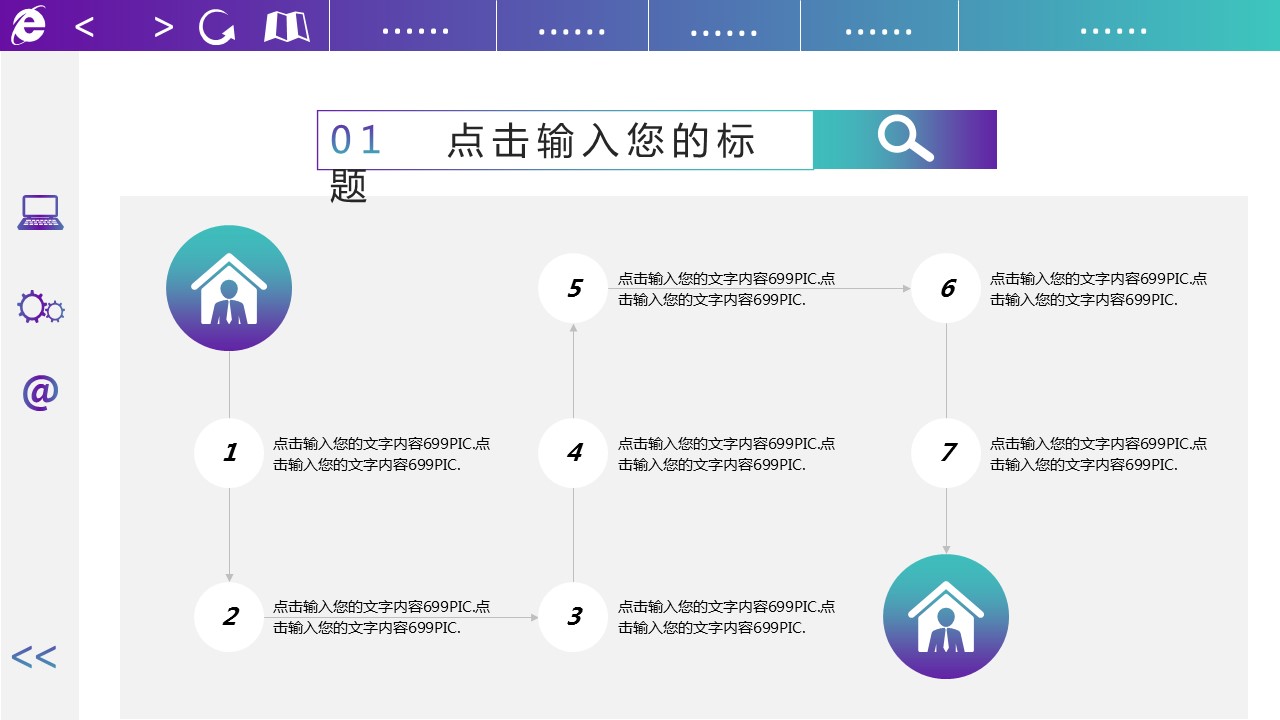Click the refresh circular arrow icon
This screenshot has width=1280, height=720.
coord(216,27)
